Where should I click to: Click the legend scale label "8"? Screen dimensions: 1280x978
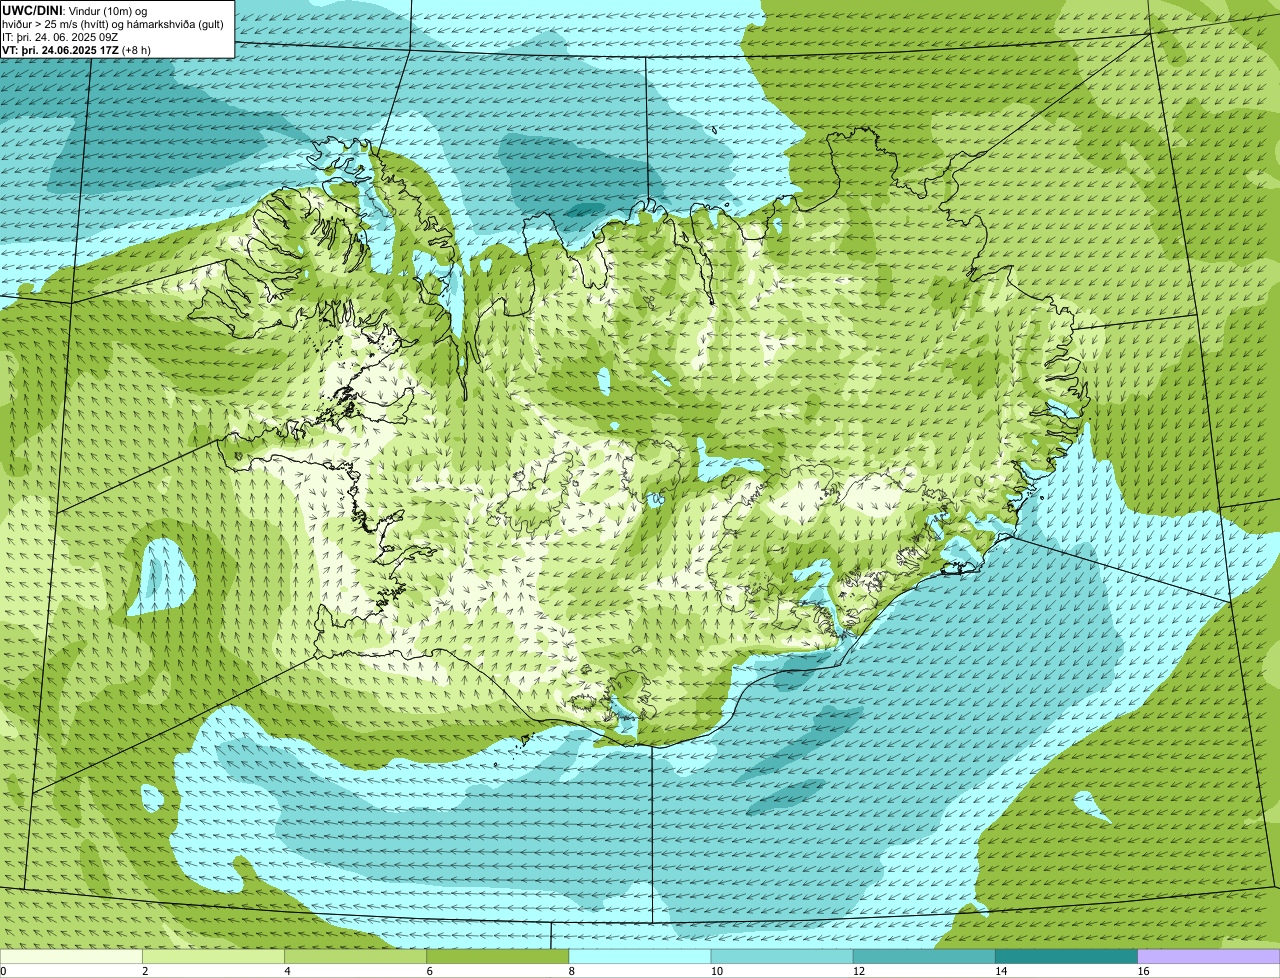[571, 971]
